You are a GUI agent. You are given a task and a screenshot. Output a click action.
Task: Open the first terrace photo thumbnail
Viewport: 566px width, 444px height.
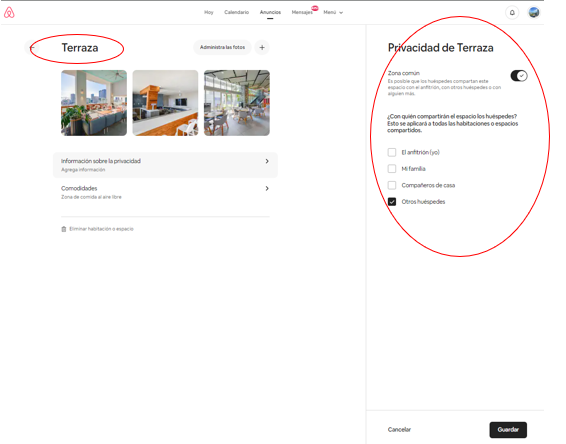coord(94,103)
